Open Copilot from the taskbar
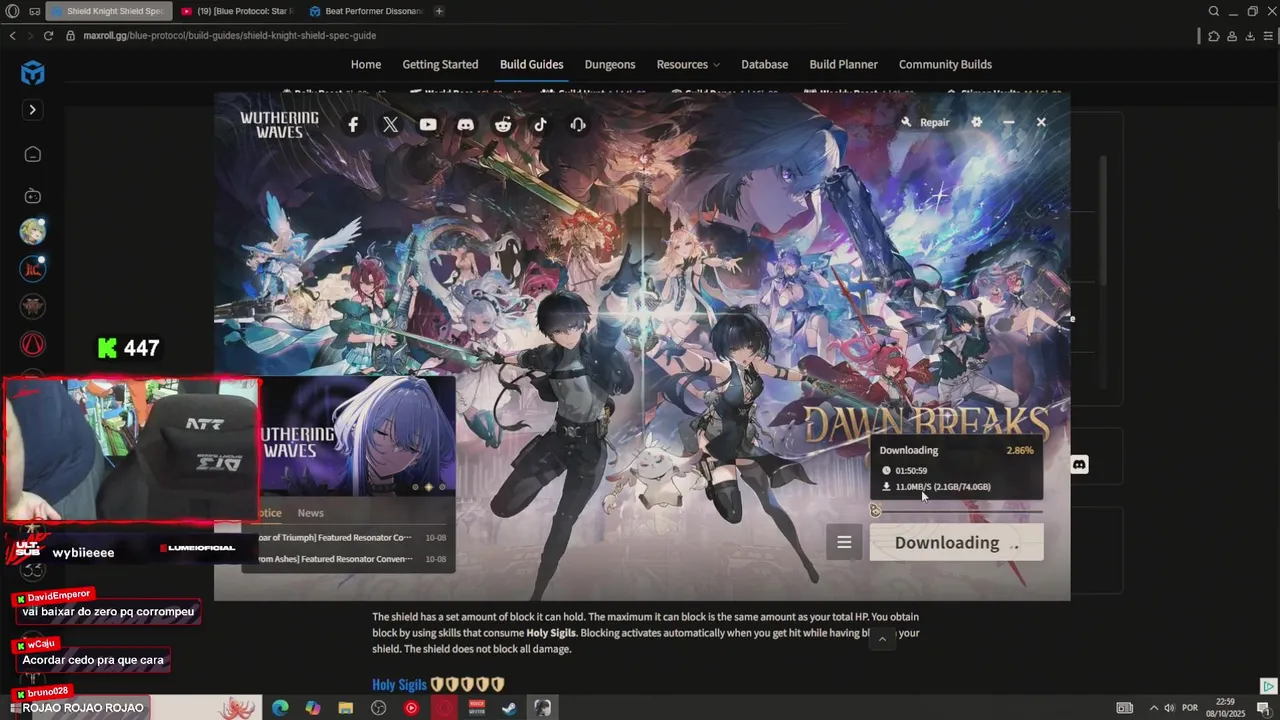 pyautogui.click(x=313, y=708)
